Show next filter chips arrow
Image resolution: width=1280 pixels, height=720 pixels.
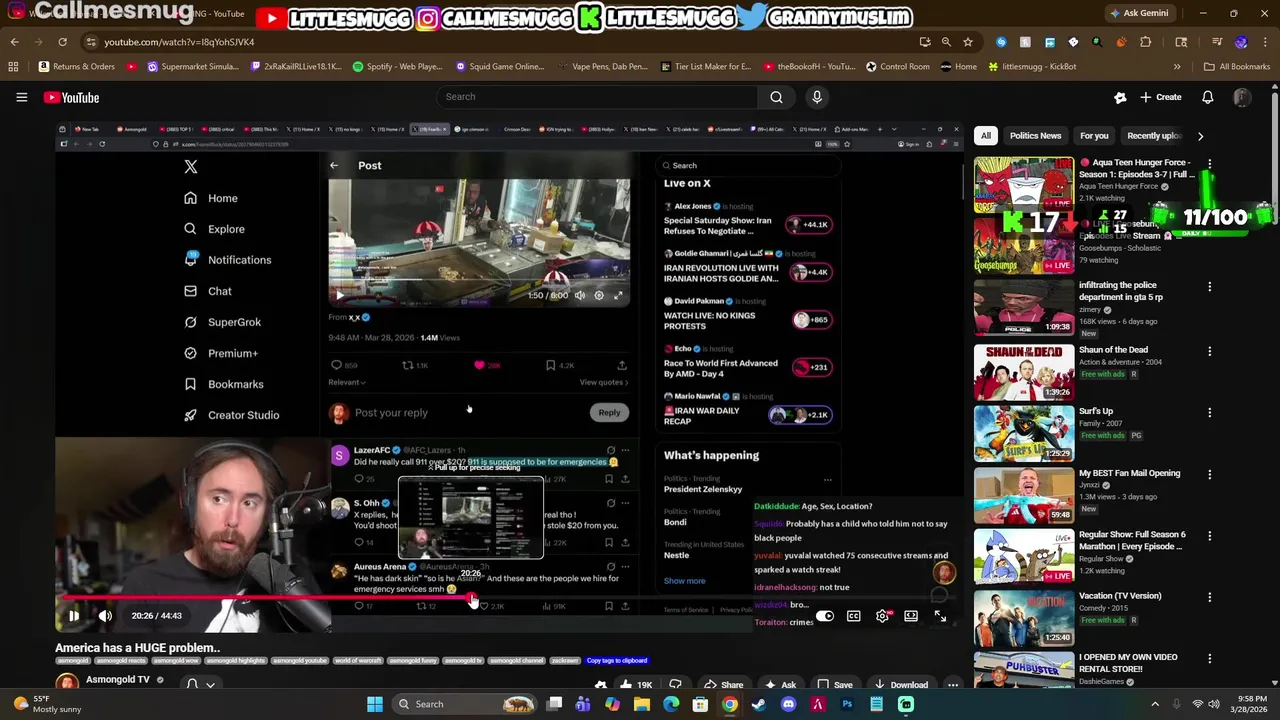(1200, 136)
